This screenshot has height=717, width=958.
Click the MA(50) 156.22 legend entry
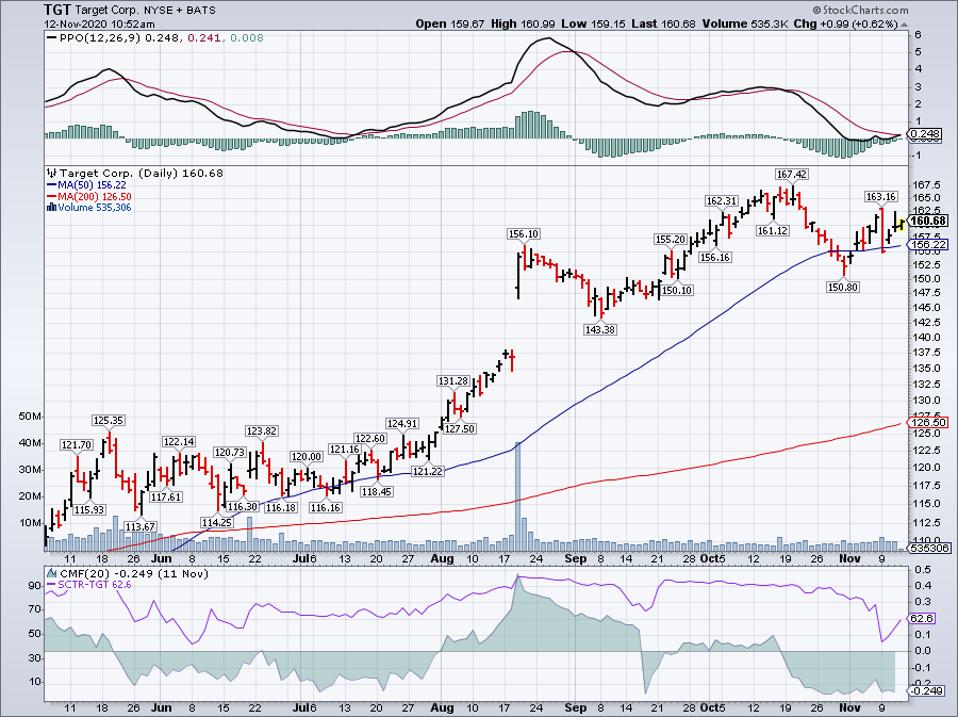click(x=87, y=185)
